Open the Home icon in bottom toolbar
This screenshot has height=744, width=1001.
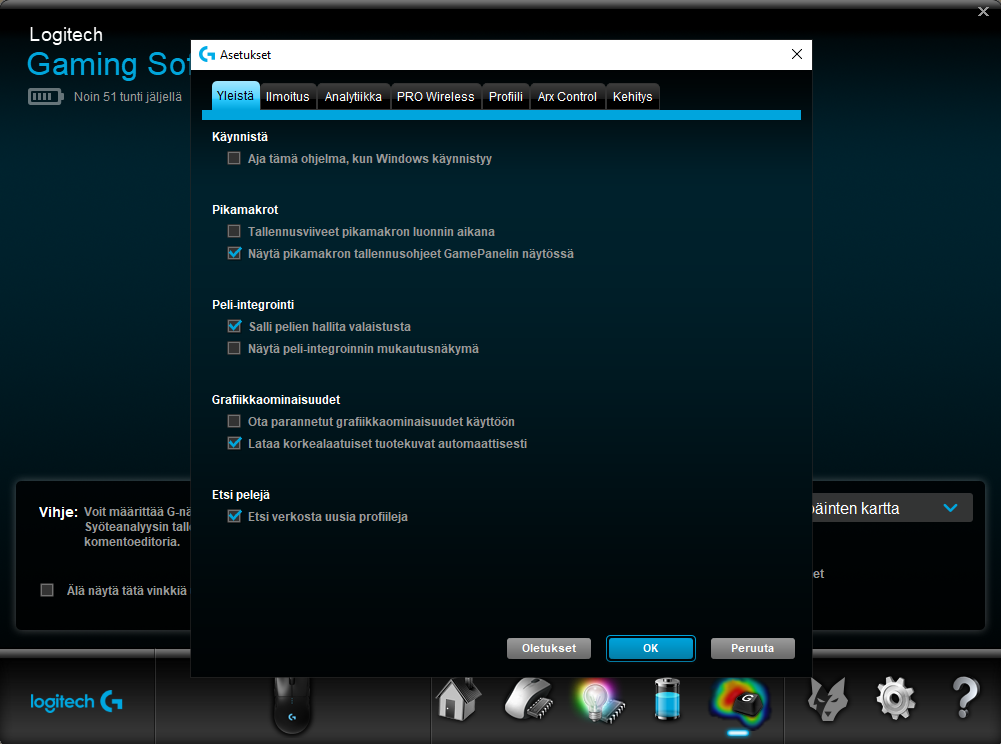[x=458, y=700]
